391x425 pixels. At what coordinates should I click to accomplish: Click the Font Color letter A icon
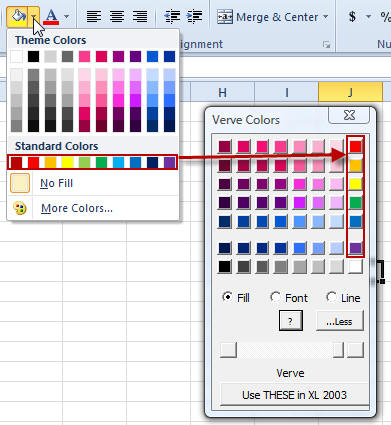(x=51, y=17)
